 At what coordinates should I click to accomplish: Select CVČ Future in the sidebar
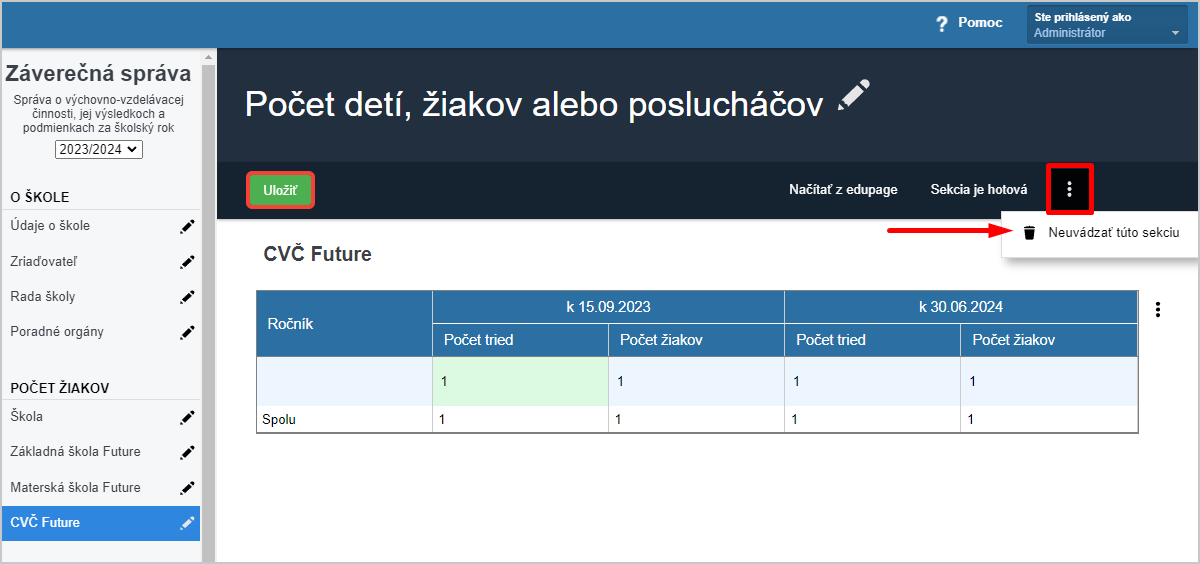pos(100,523)
